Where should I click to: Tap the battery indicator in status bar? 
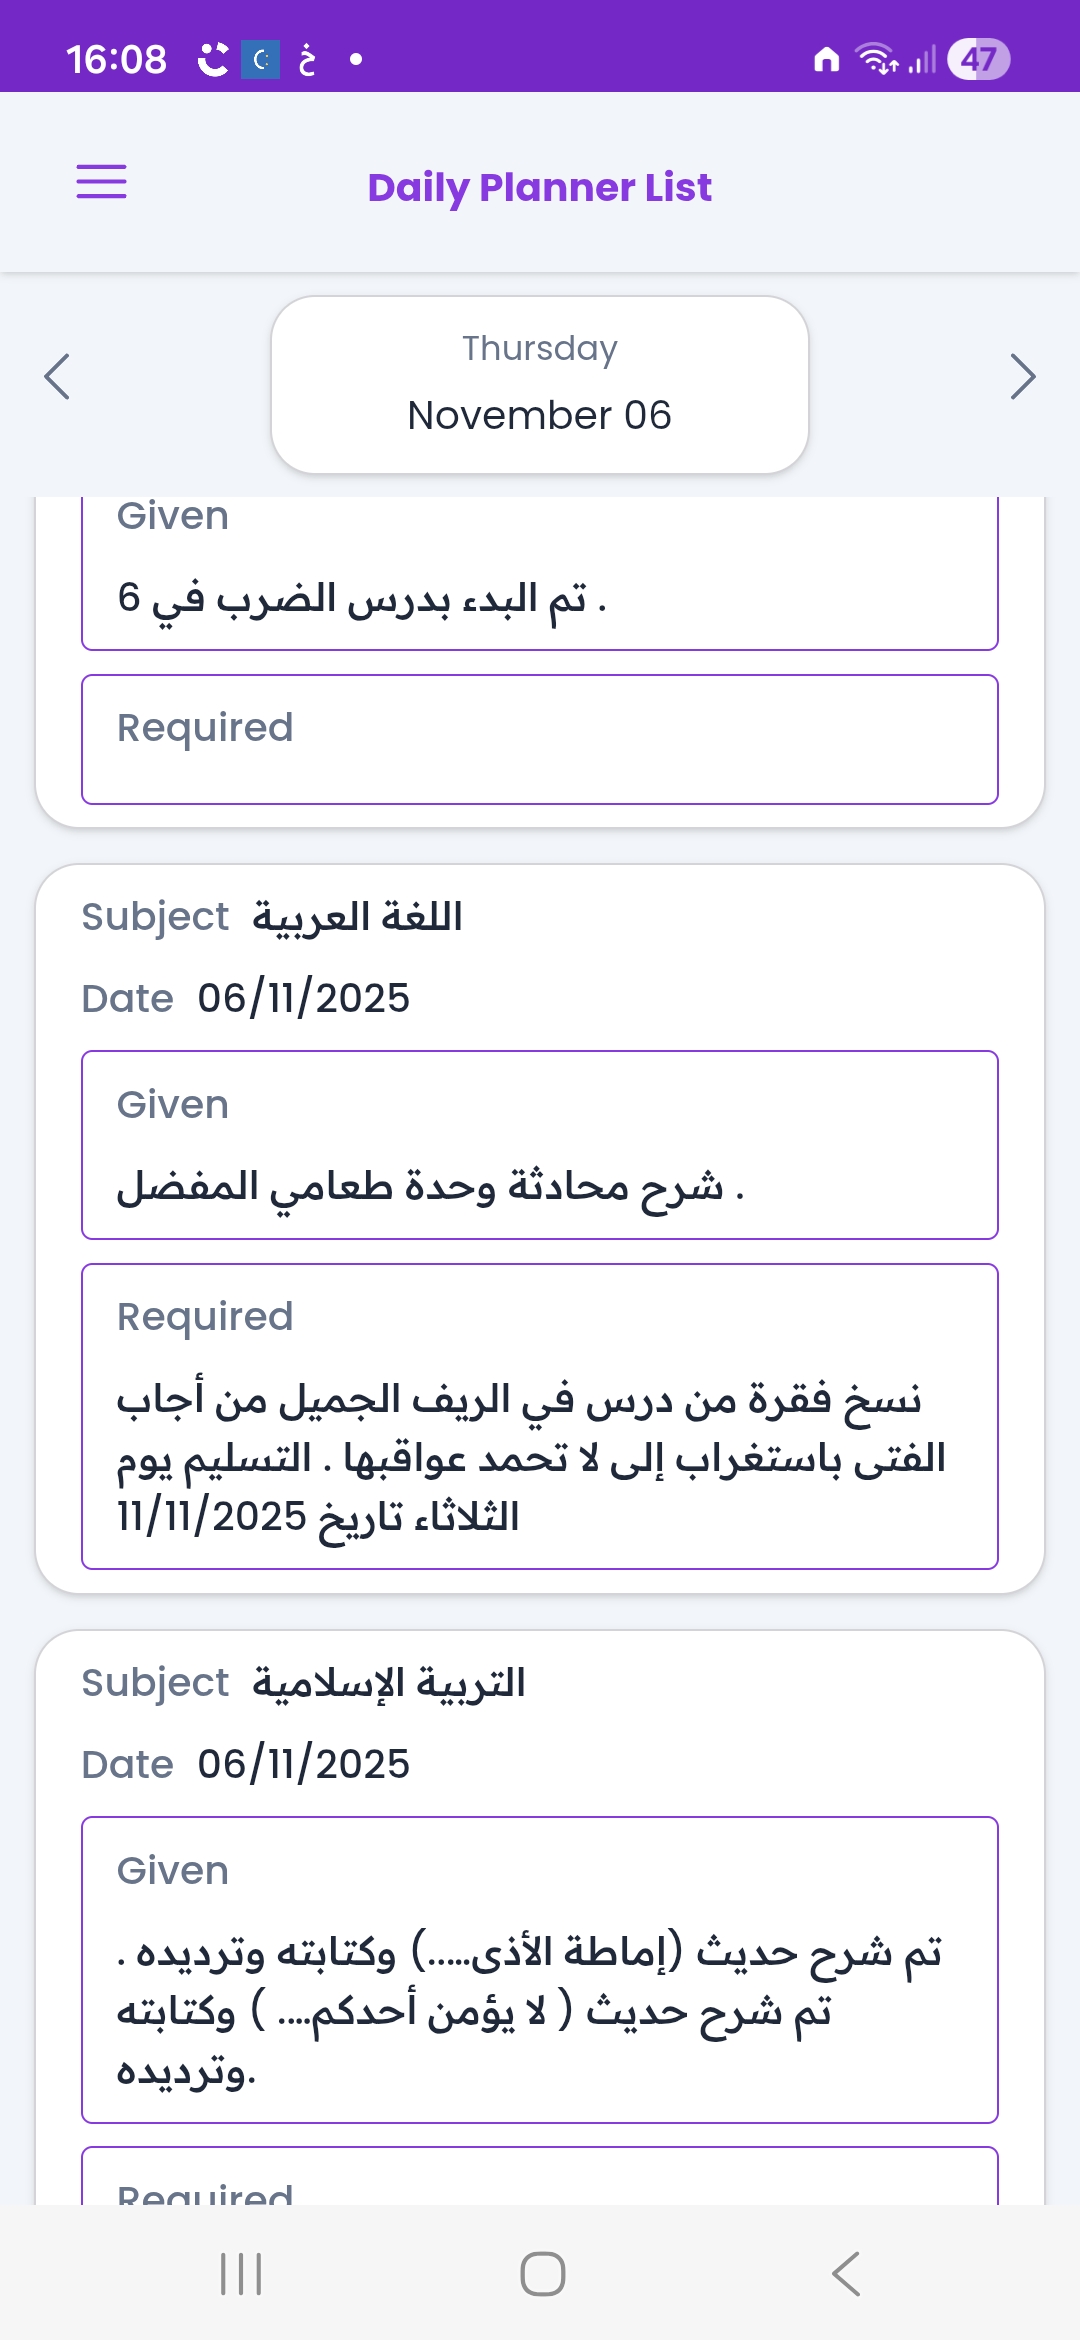(x=978, y=59)
